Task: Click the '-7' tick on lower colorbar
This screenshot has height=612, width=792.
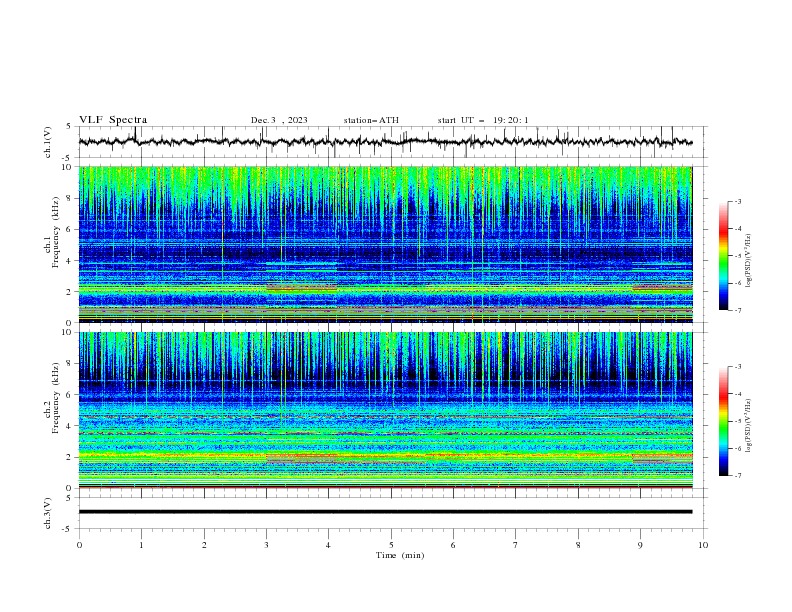Action: pyautogui.click(x=737, y=476)
